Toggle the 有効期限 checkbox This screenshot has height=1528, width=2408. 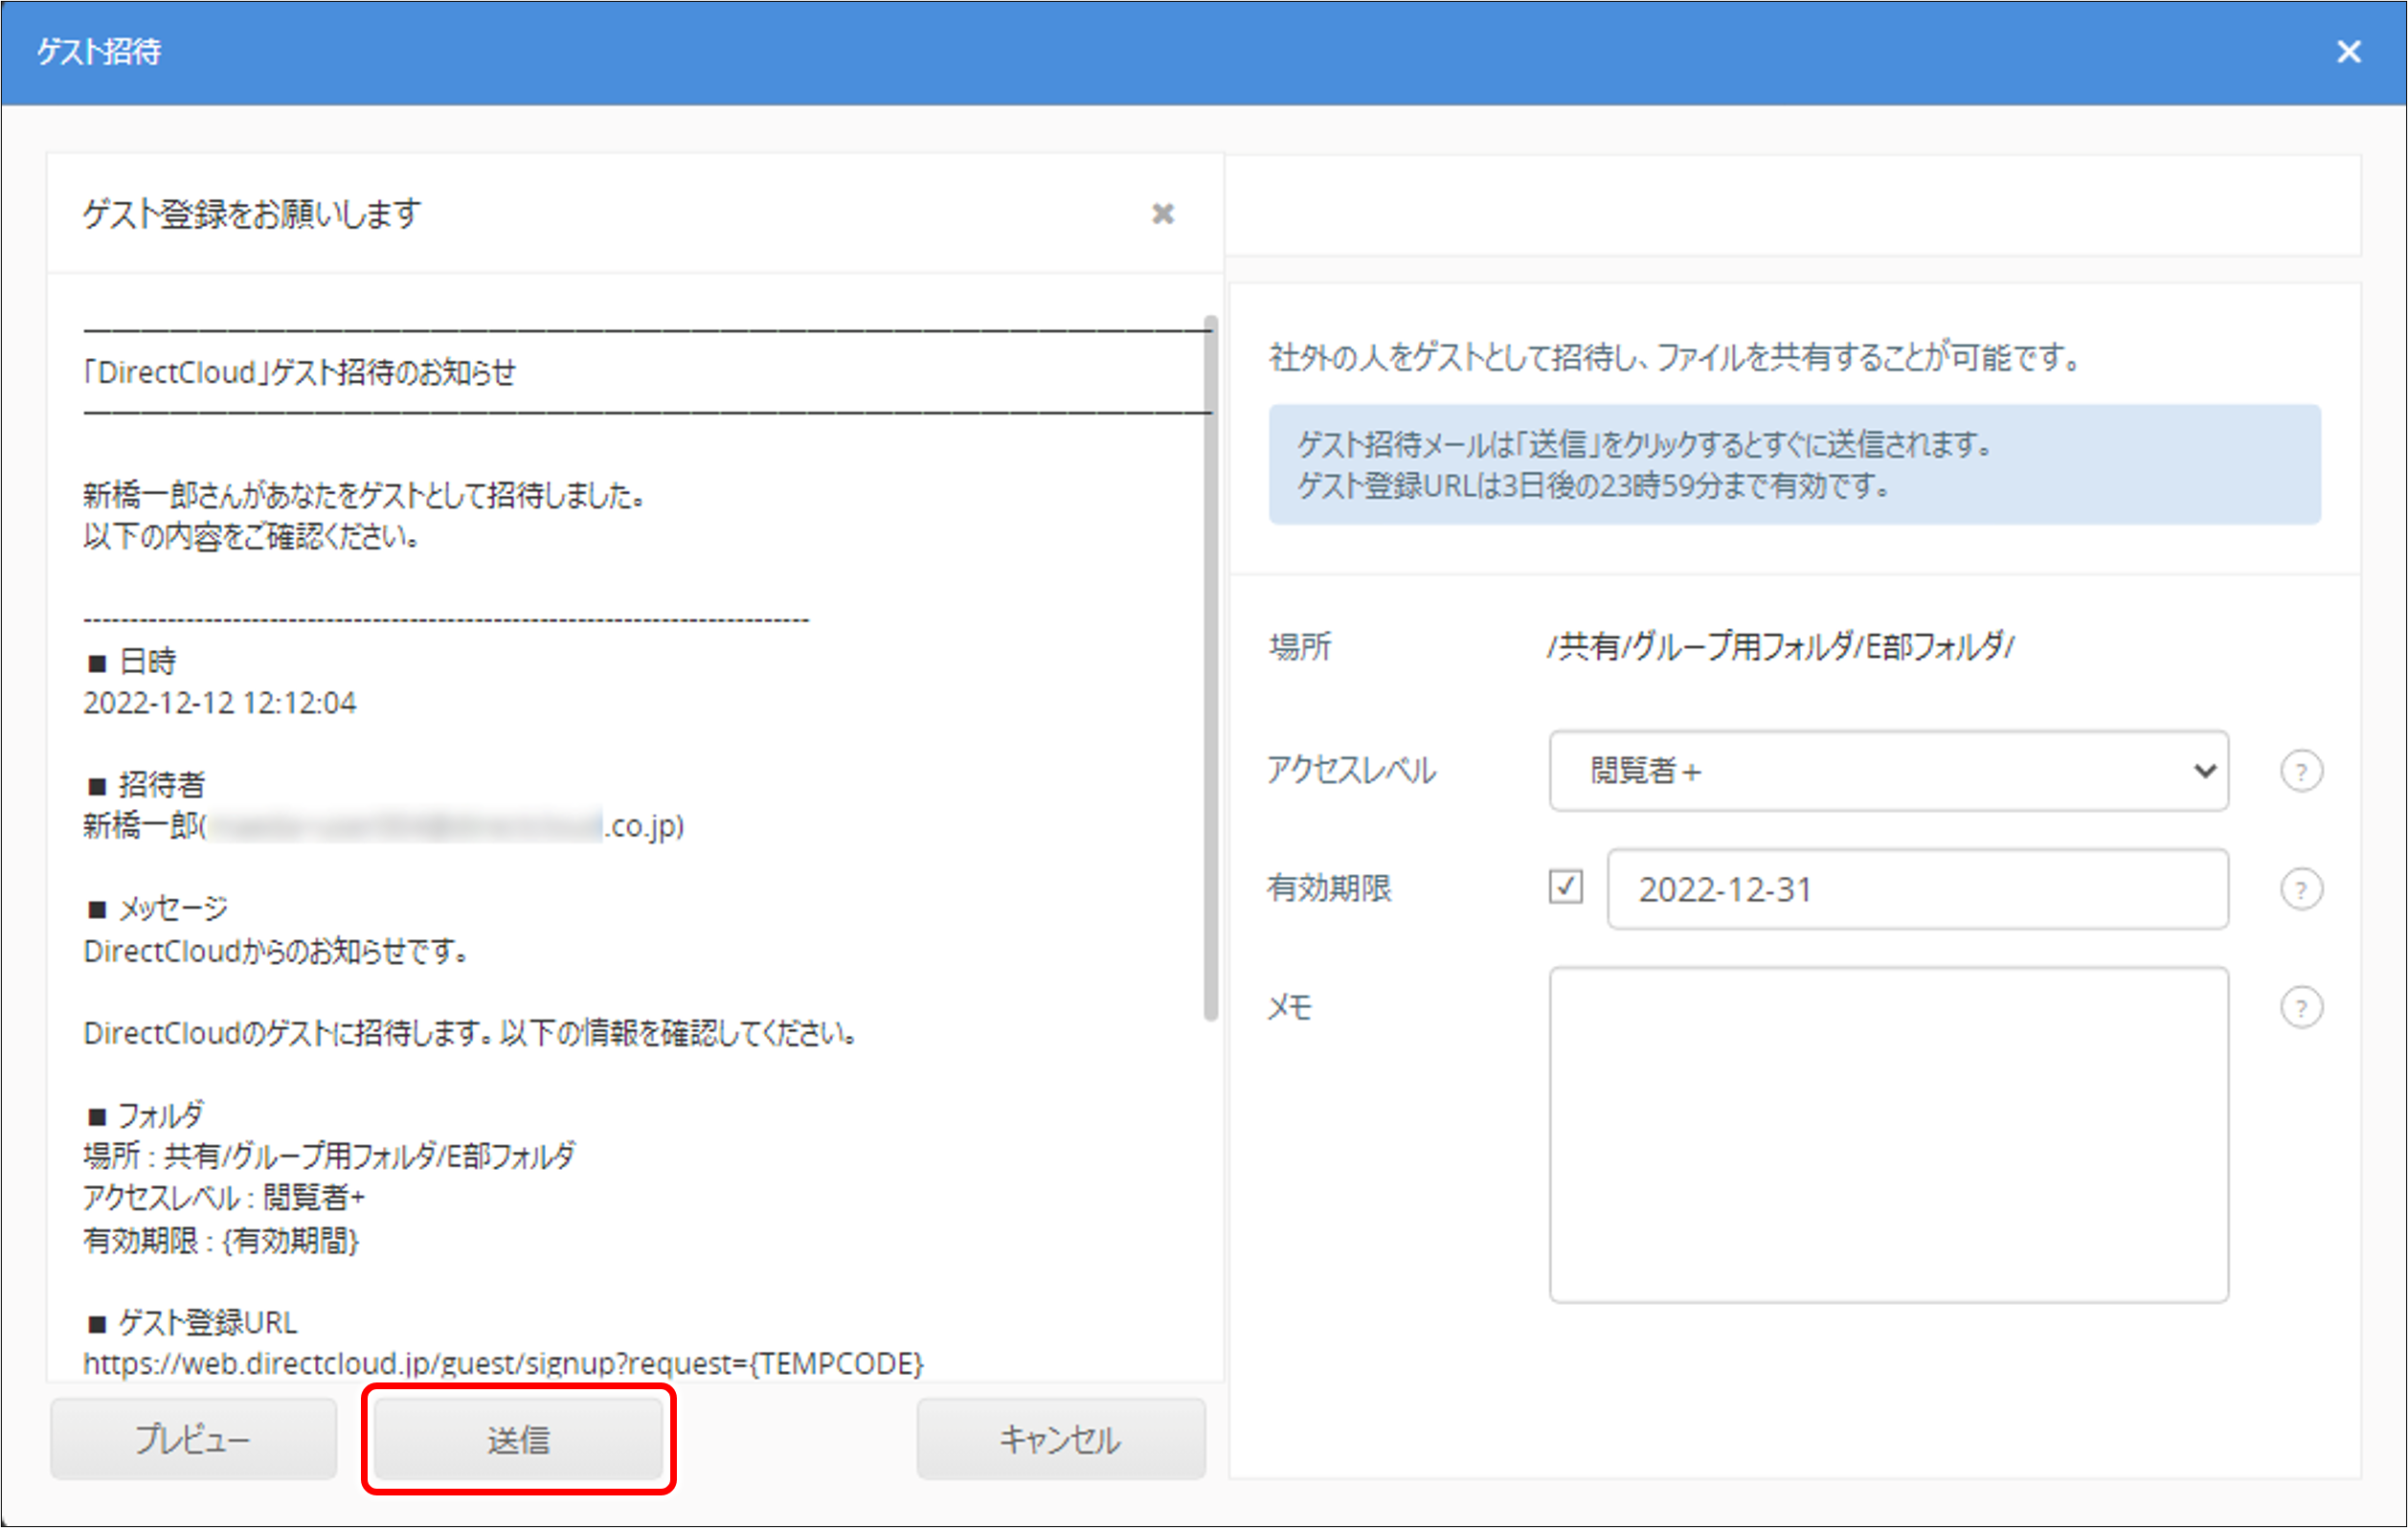[1565, 887]
